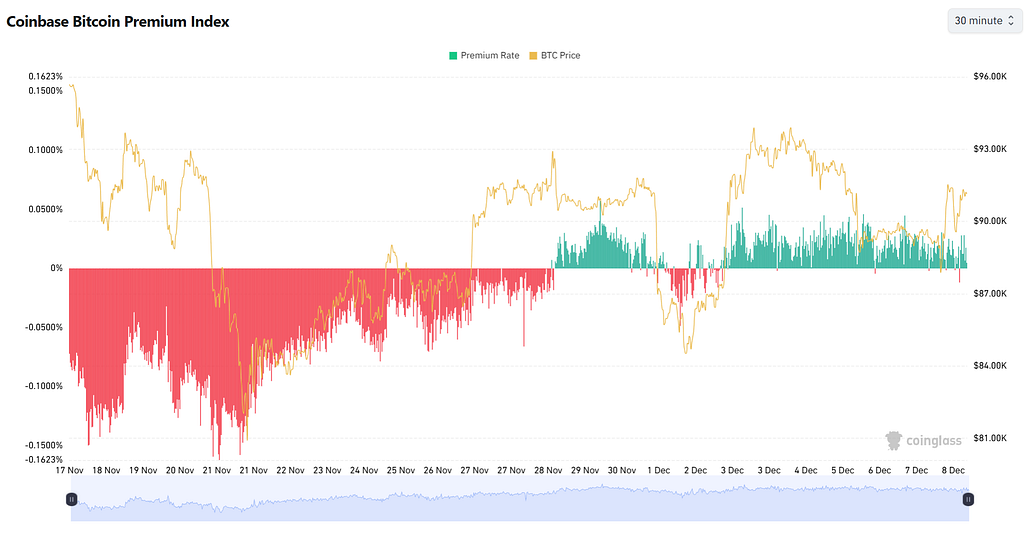Click the 25 Nov date label
The image size is (1024, 543).
[400, 470]
